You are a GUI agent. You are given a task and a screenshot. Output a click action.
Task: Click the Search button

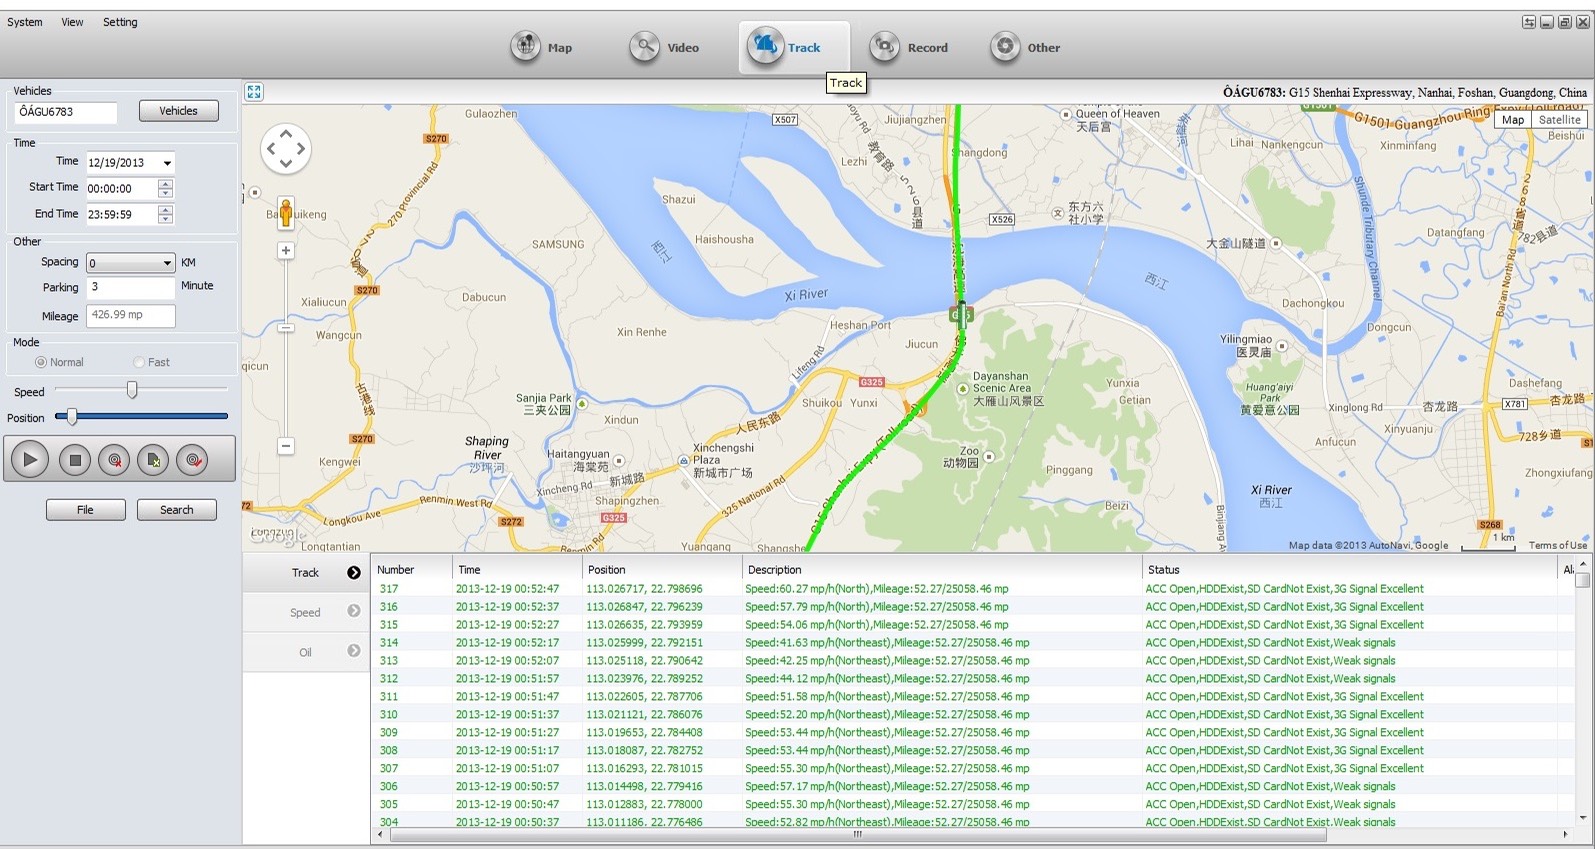pos(177,510)
